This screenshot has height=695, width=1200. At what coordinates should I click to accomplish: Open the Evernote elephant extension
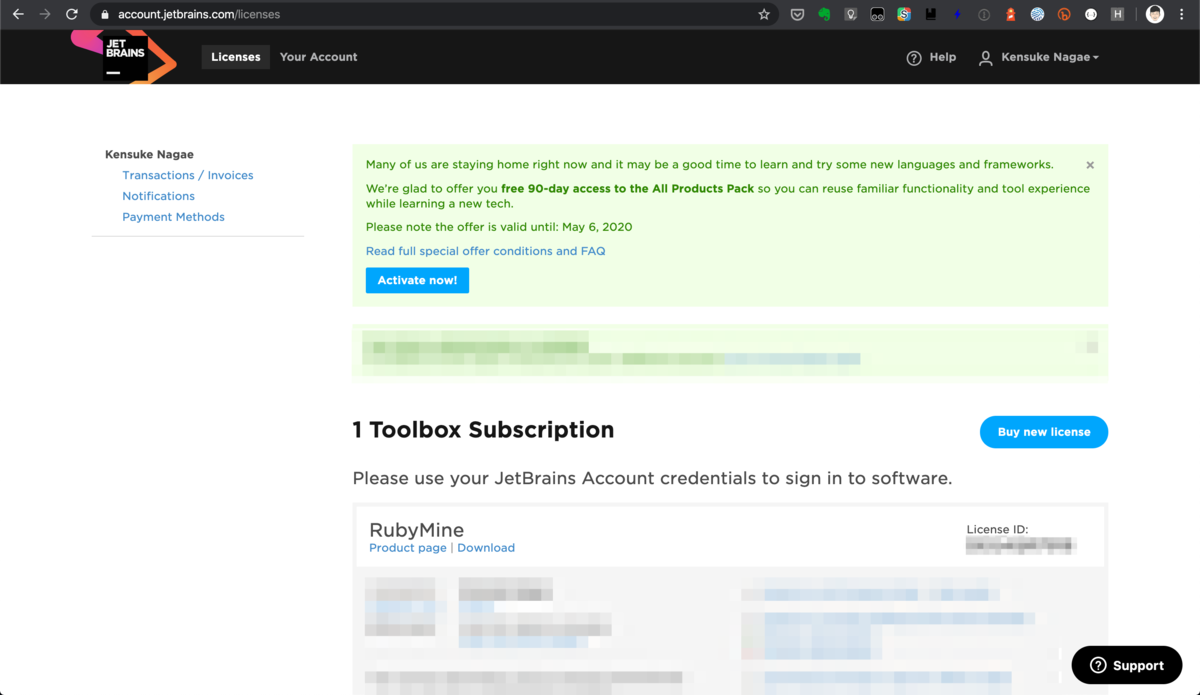coord(824,14)
